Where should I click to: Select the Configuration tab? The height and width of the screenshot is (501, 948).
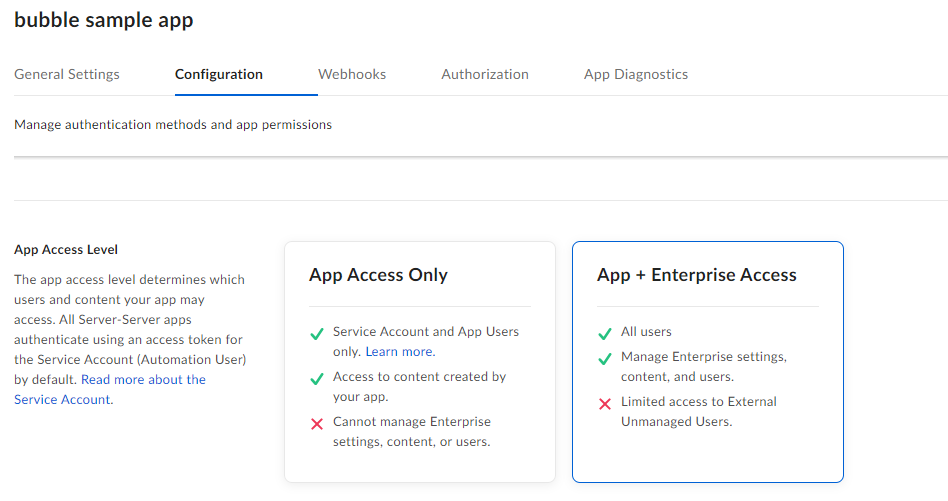pos(219,74)
